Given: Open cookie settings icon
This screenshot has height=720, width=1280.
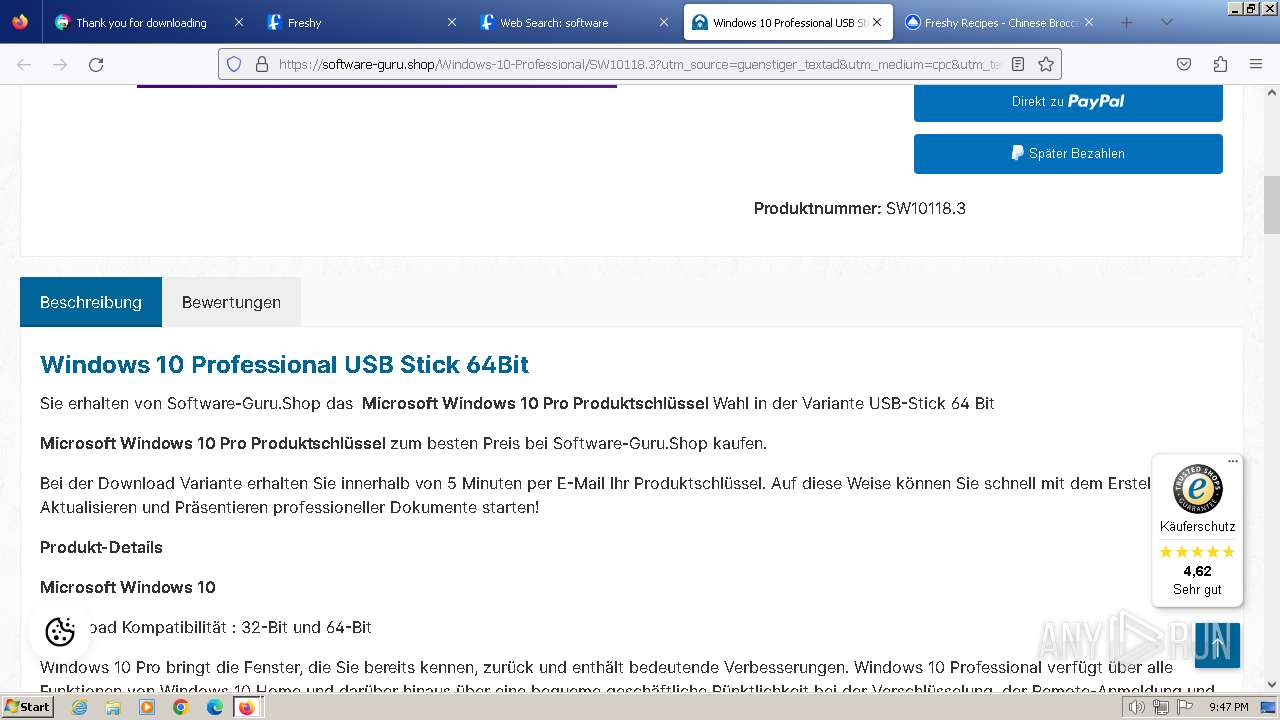Looking at the screenshot, I should pos(60,632).
